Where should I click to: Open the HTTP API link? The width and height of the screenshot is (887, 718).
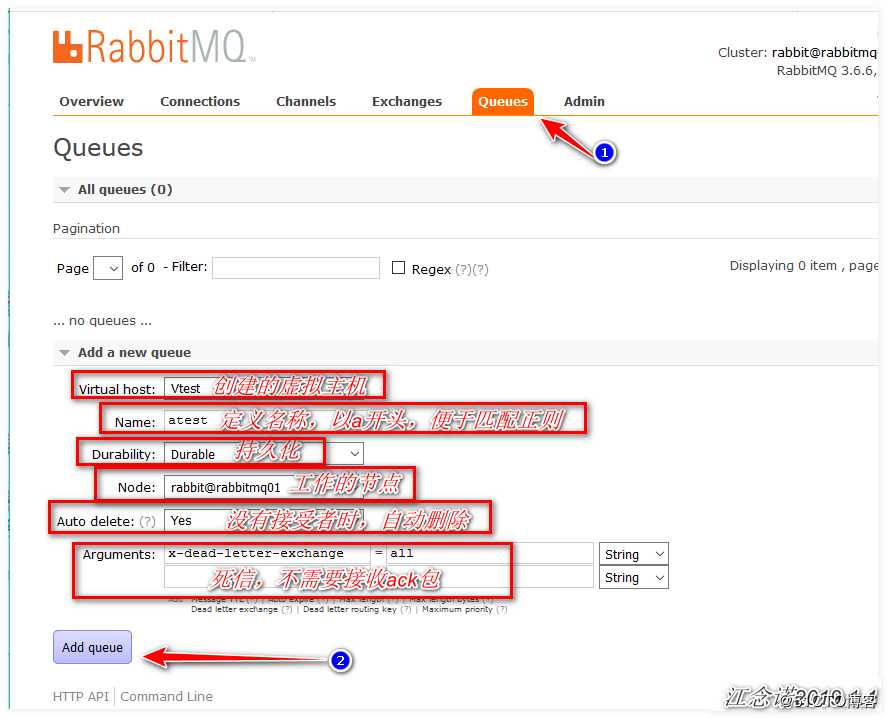pyautogui.click(x=80, y=696)
